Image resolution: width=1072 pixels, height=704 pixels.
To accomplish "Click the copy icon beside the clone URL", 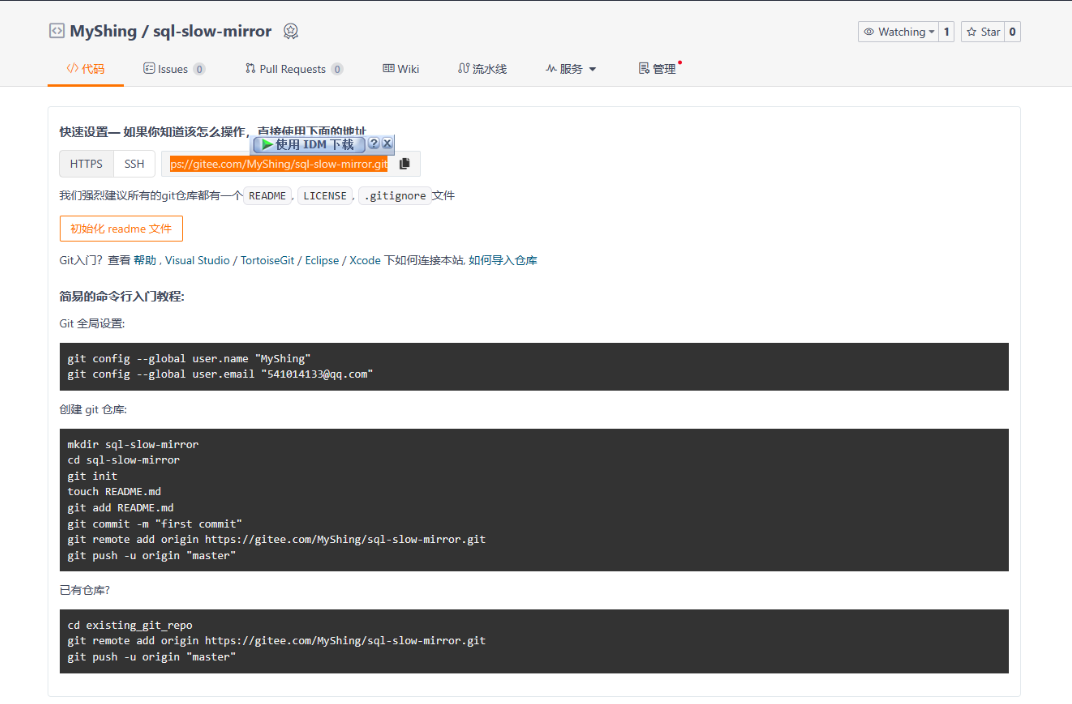I will pyautogui.click(x=405, y=163).
